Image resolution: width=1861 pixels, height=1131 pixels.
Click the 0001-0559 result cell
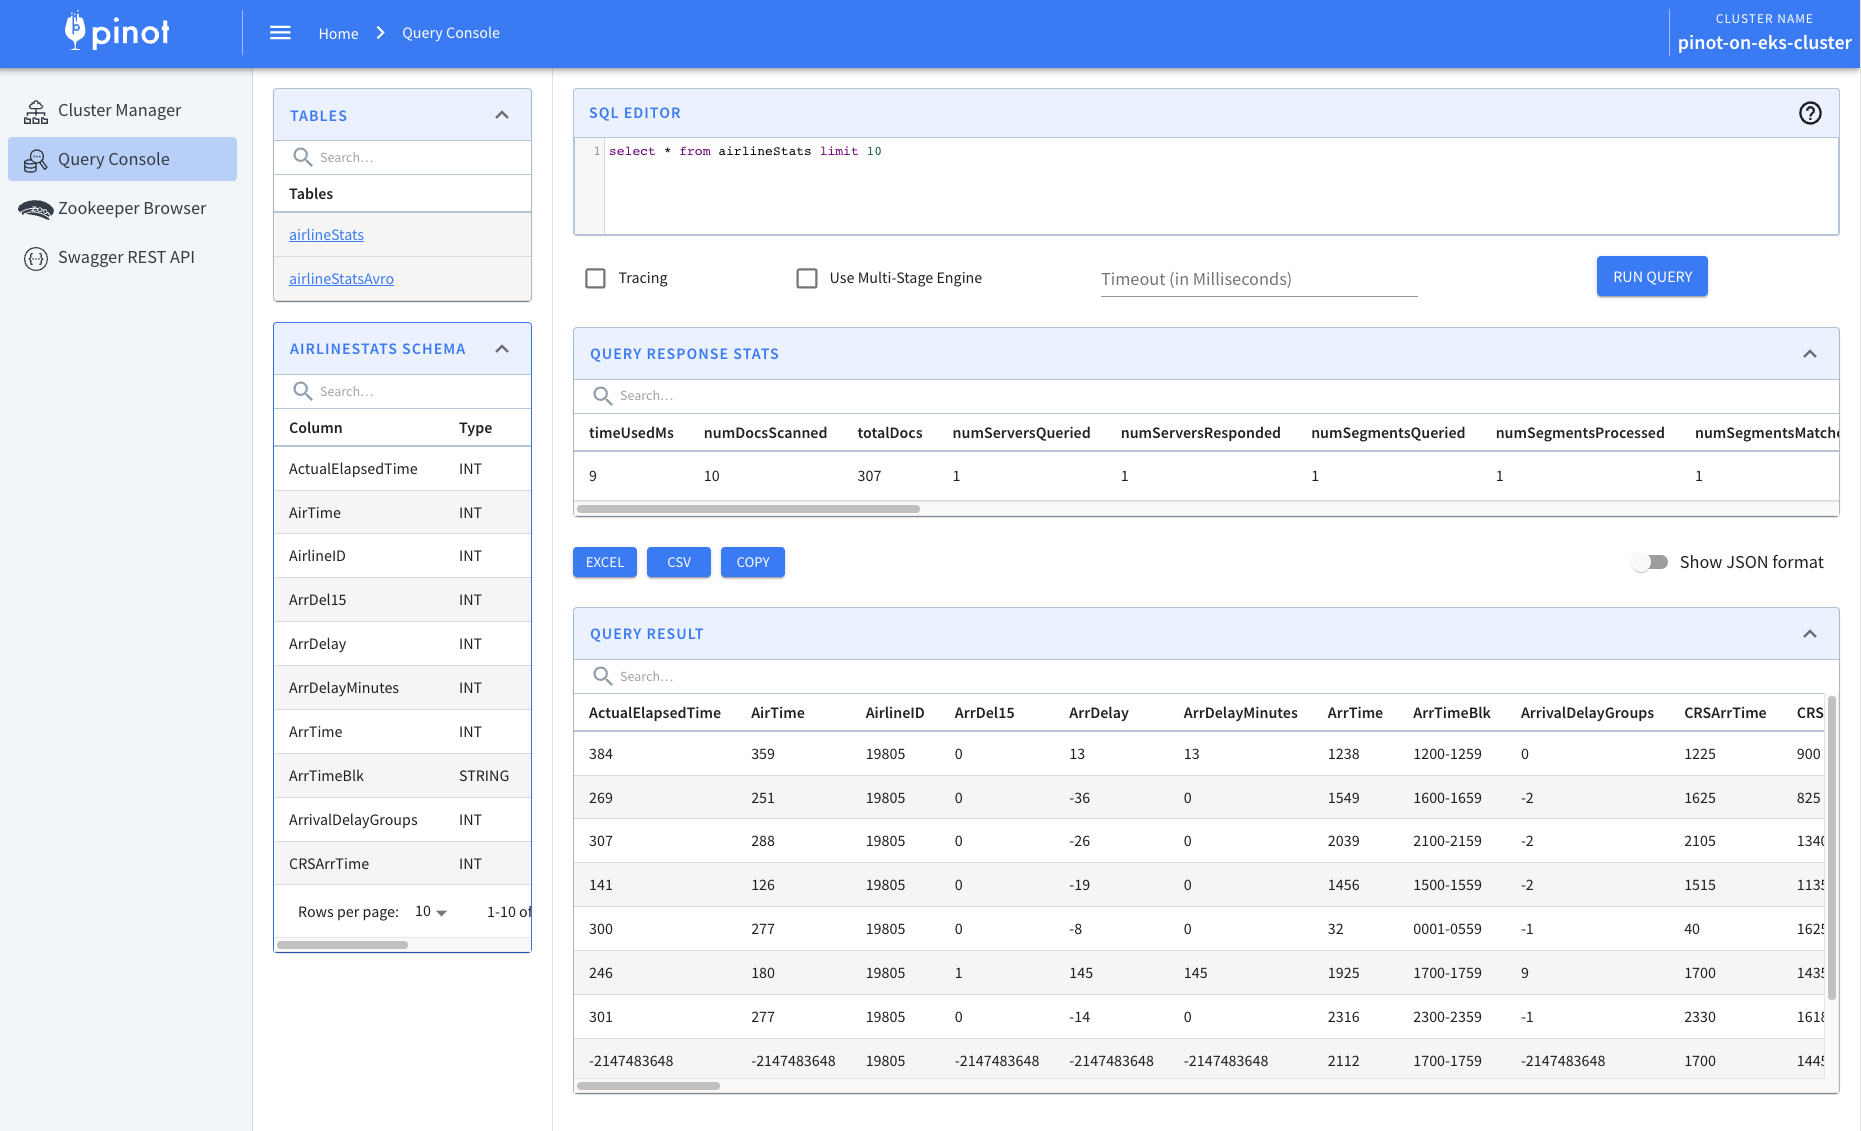point(1447,929)
